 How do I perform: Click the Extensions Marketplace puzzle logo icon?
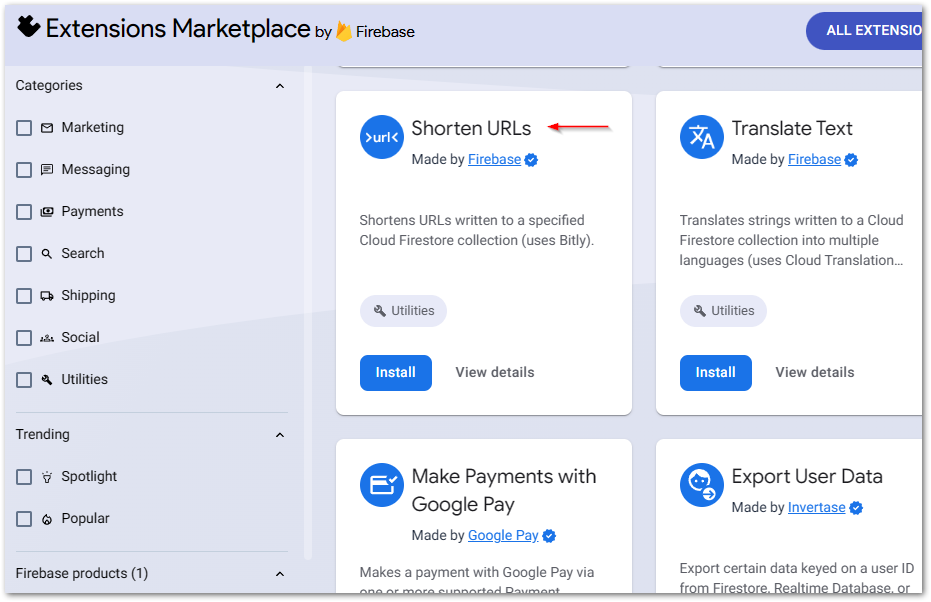click(28, 27)
